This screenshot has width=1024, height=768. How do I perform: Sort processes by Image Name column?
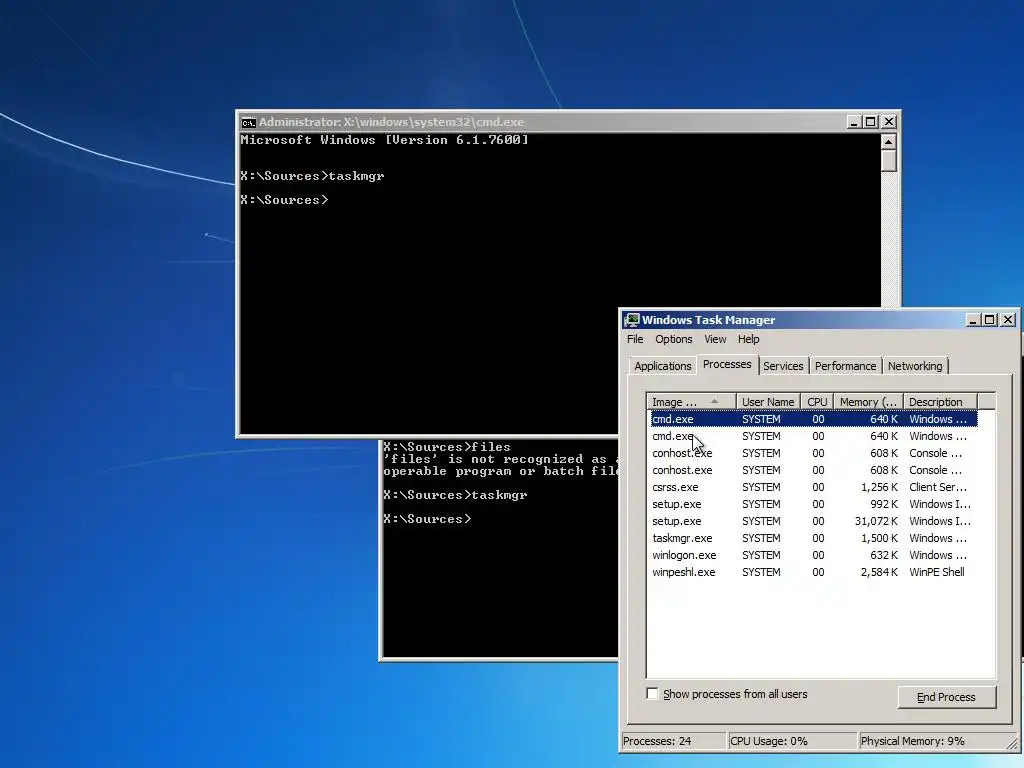click(692, 402)
